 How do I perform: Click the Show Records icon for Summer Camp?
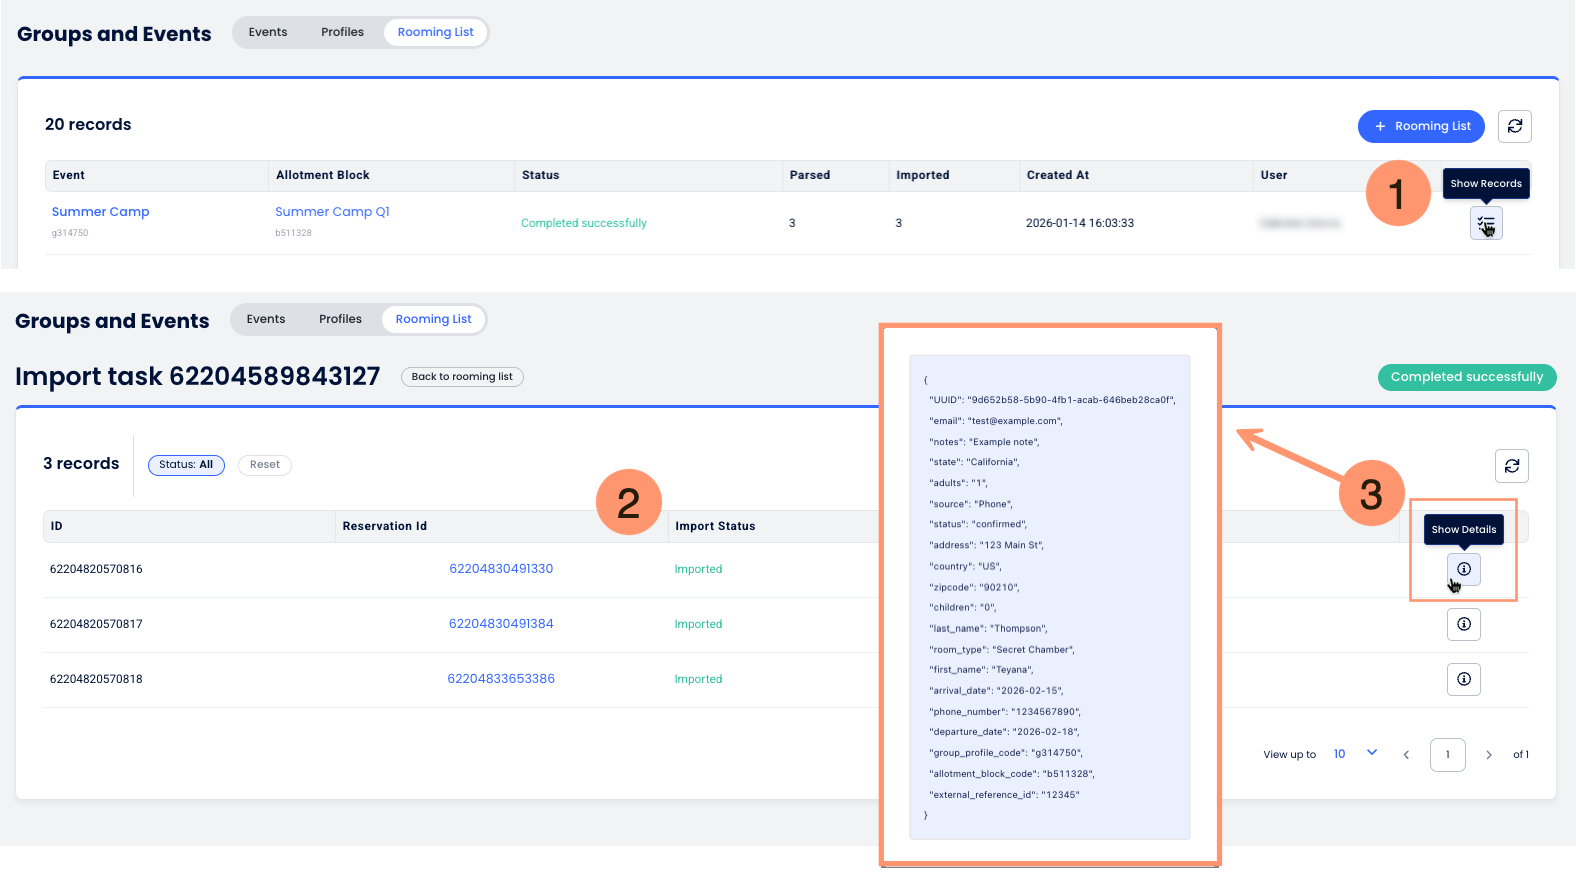(x=1485, y=223)
